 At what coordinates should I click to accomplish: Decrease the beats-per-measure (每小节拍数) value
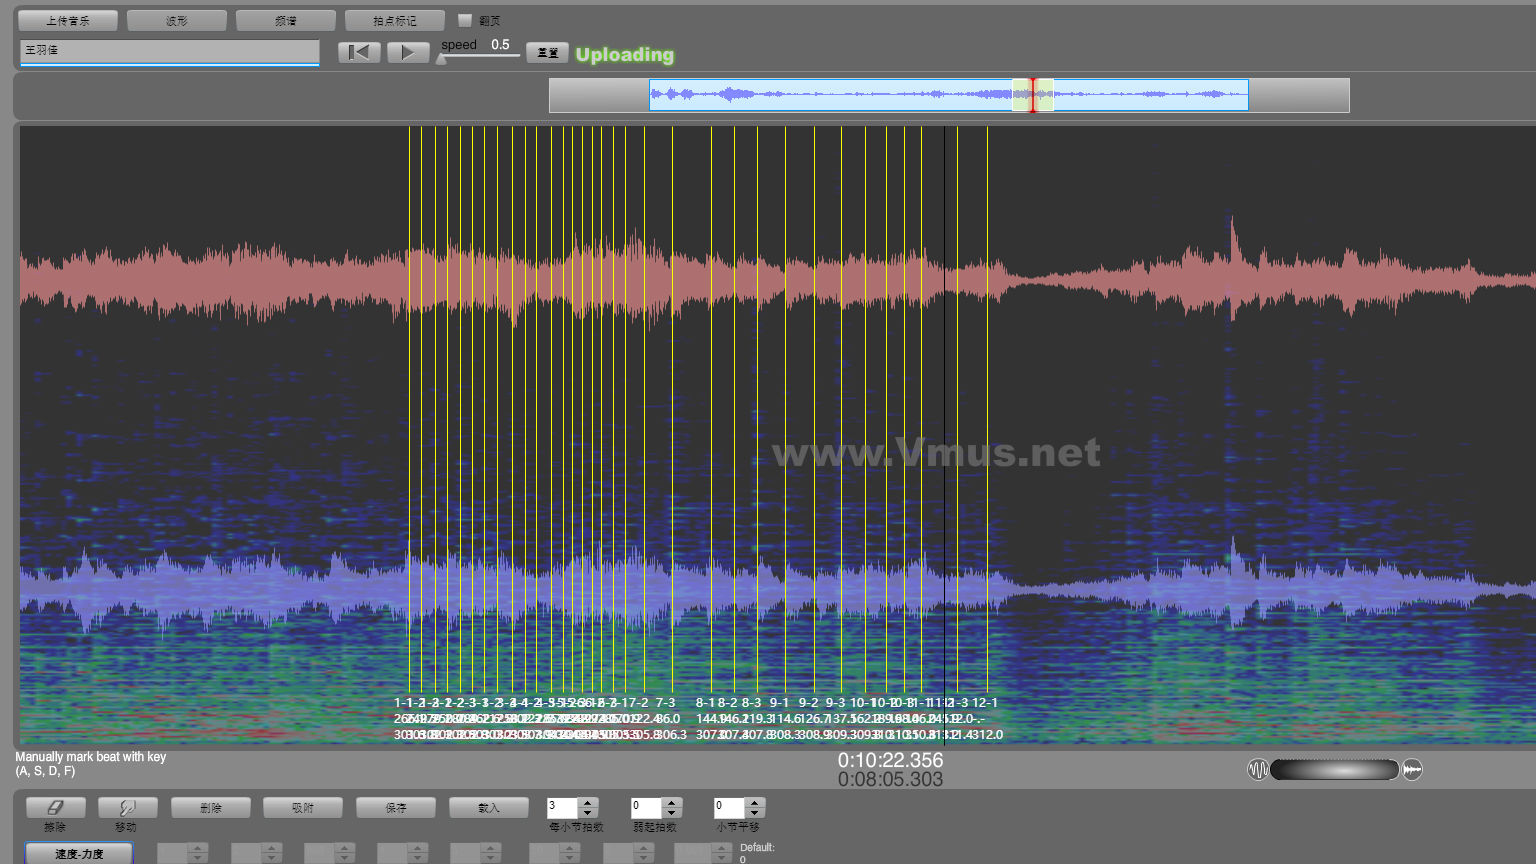click(x=588, y=812)
